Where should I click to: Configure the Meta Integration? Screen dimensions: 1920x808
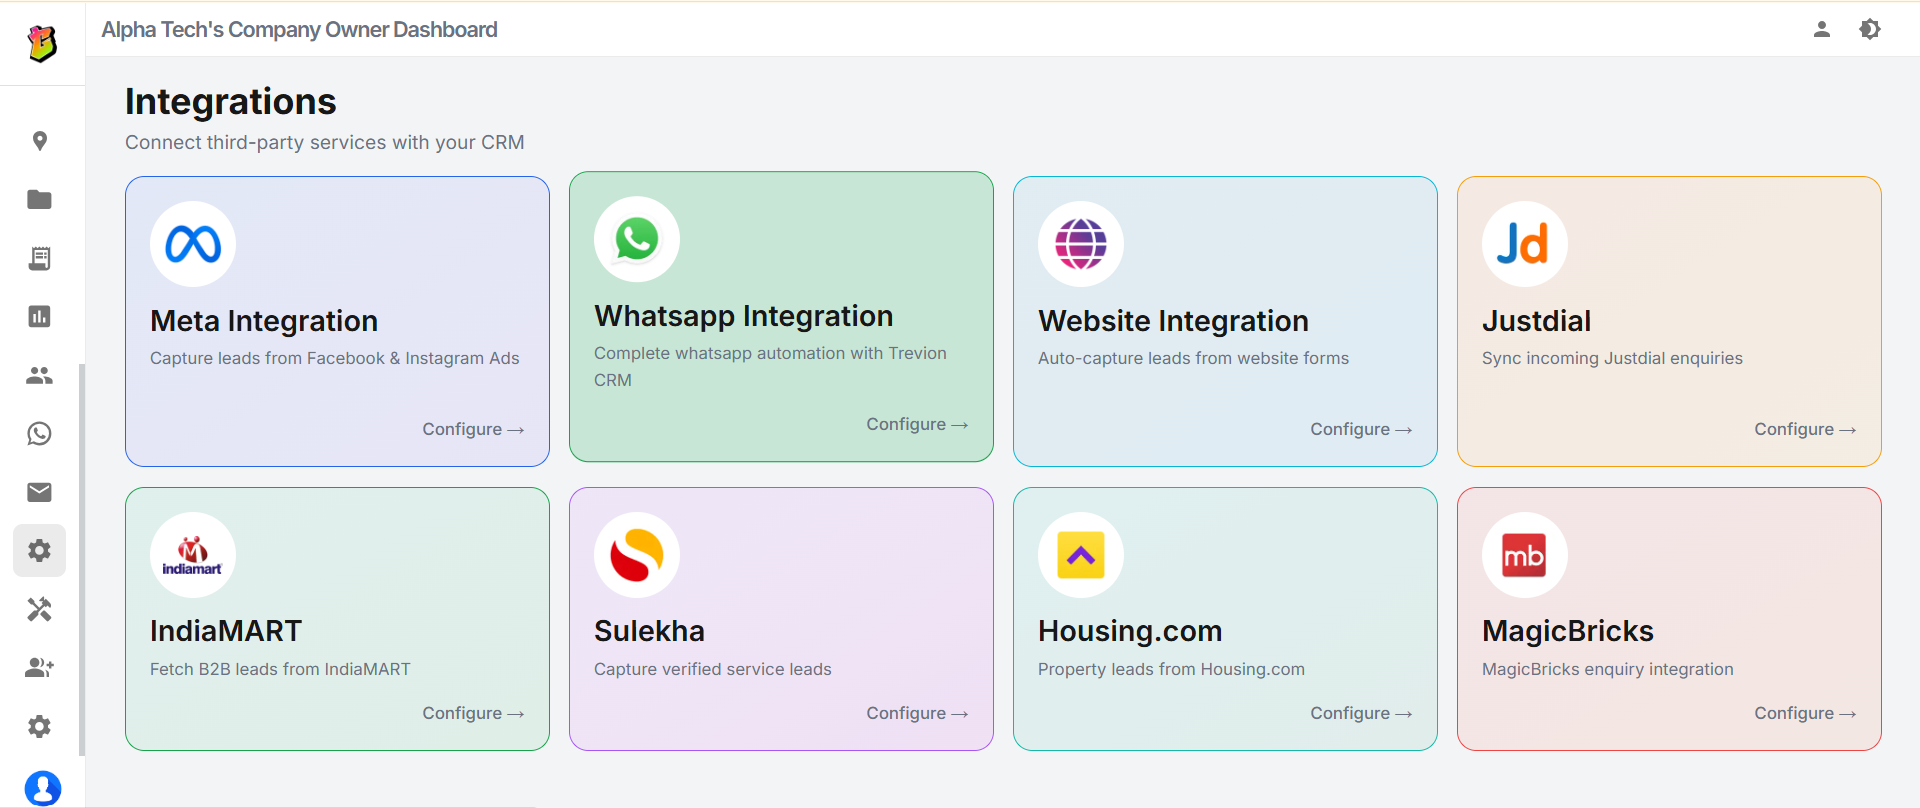coord(473,429)
